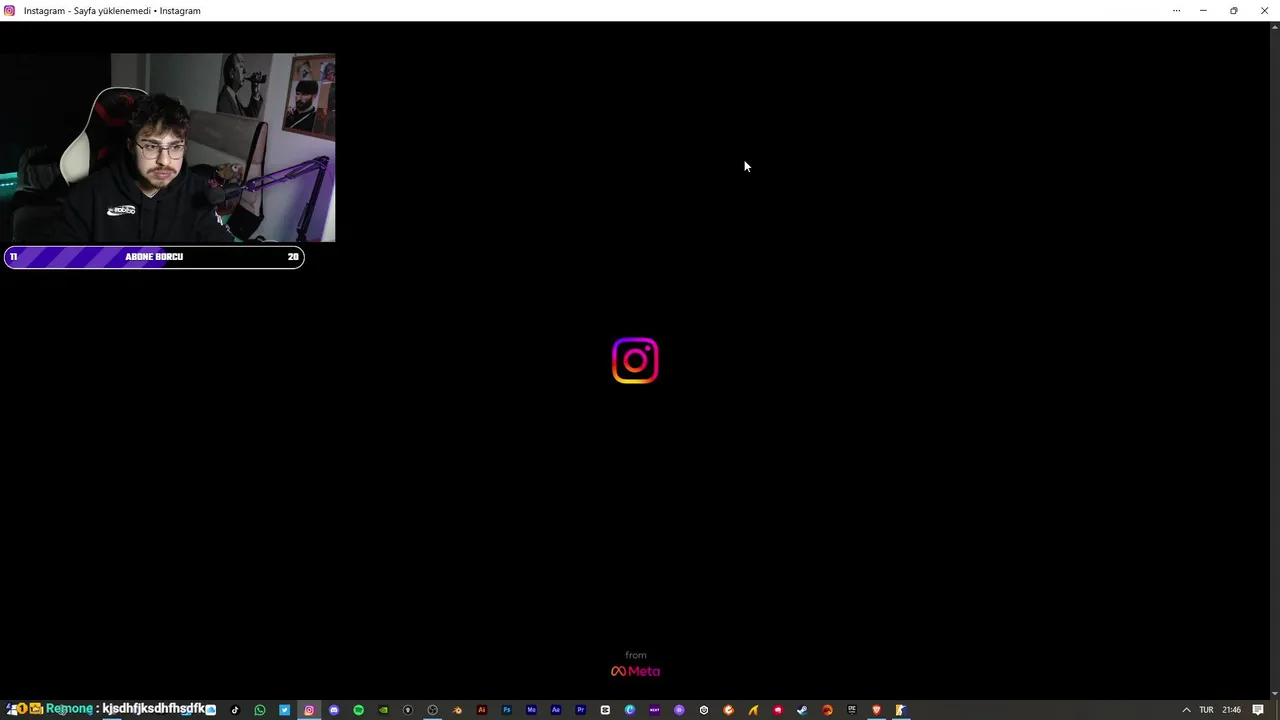The width and height of the screenshot is (1280, 720).
Task: Open Epic Games Launcher taskbar icon
Action: [x=852, y=710]
